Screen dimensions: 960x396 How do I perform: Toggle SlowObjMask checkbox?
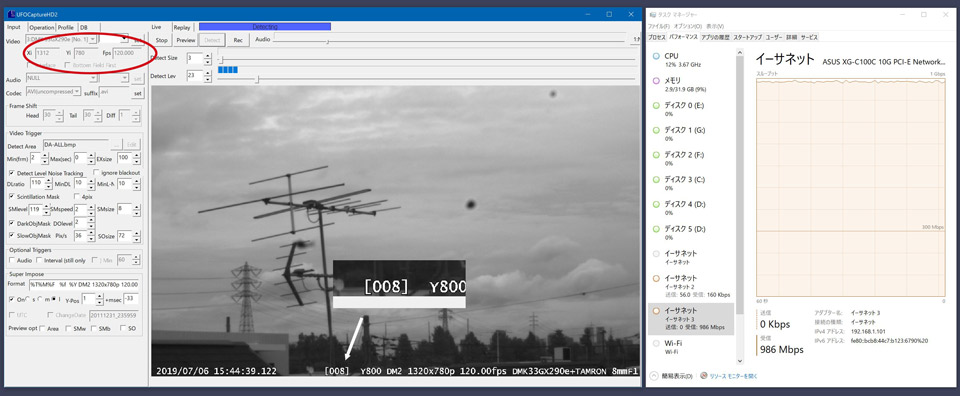[12, 235]
